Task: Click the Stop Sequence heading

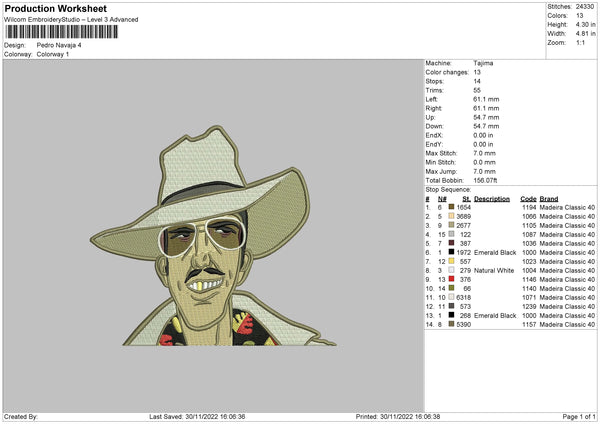Action: pos(448,190)
